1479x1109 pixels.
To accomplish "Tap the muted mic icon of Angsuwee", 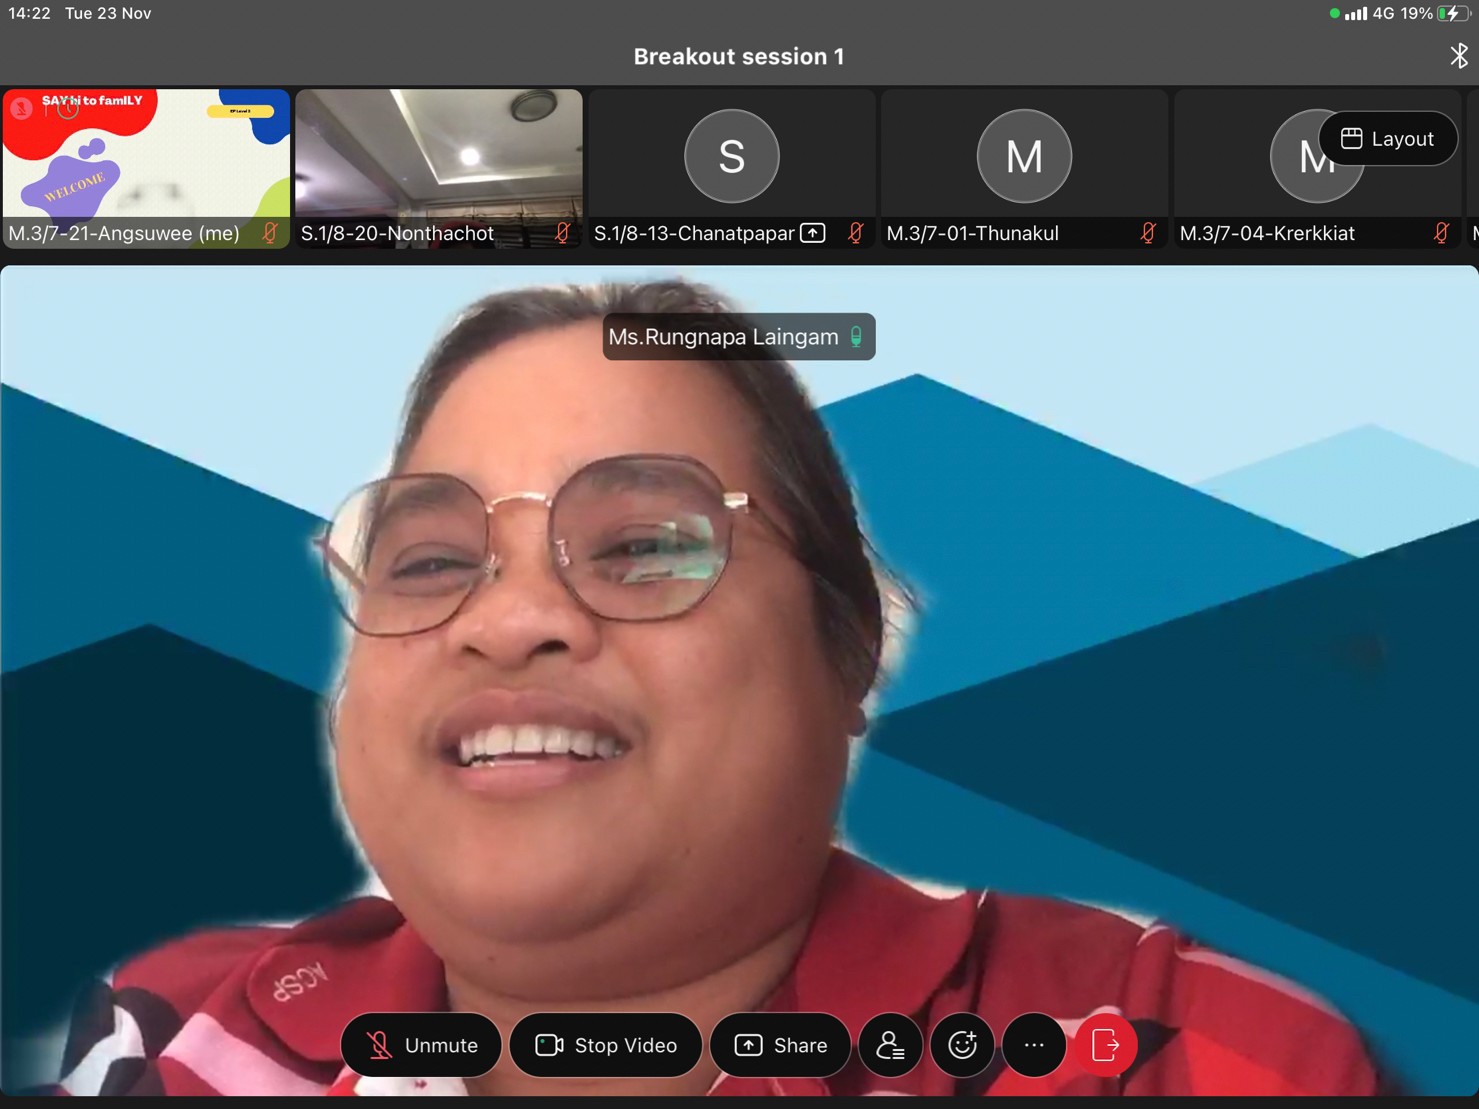I will click(270, 233).
